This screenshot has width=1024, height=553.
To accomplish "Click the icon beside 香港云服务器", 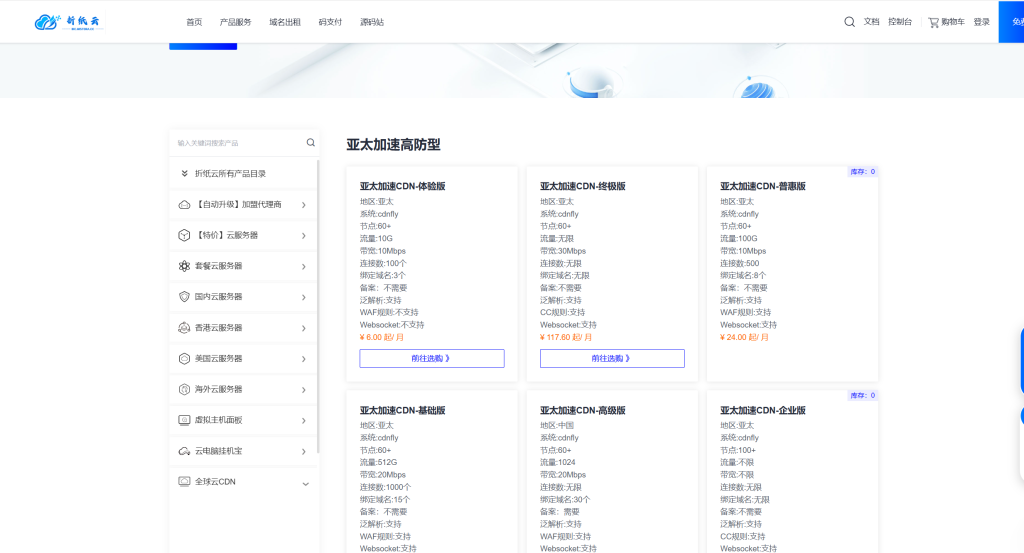I will 184,328.
